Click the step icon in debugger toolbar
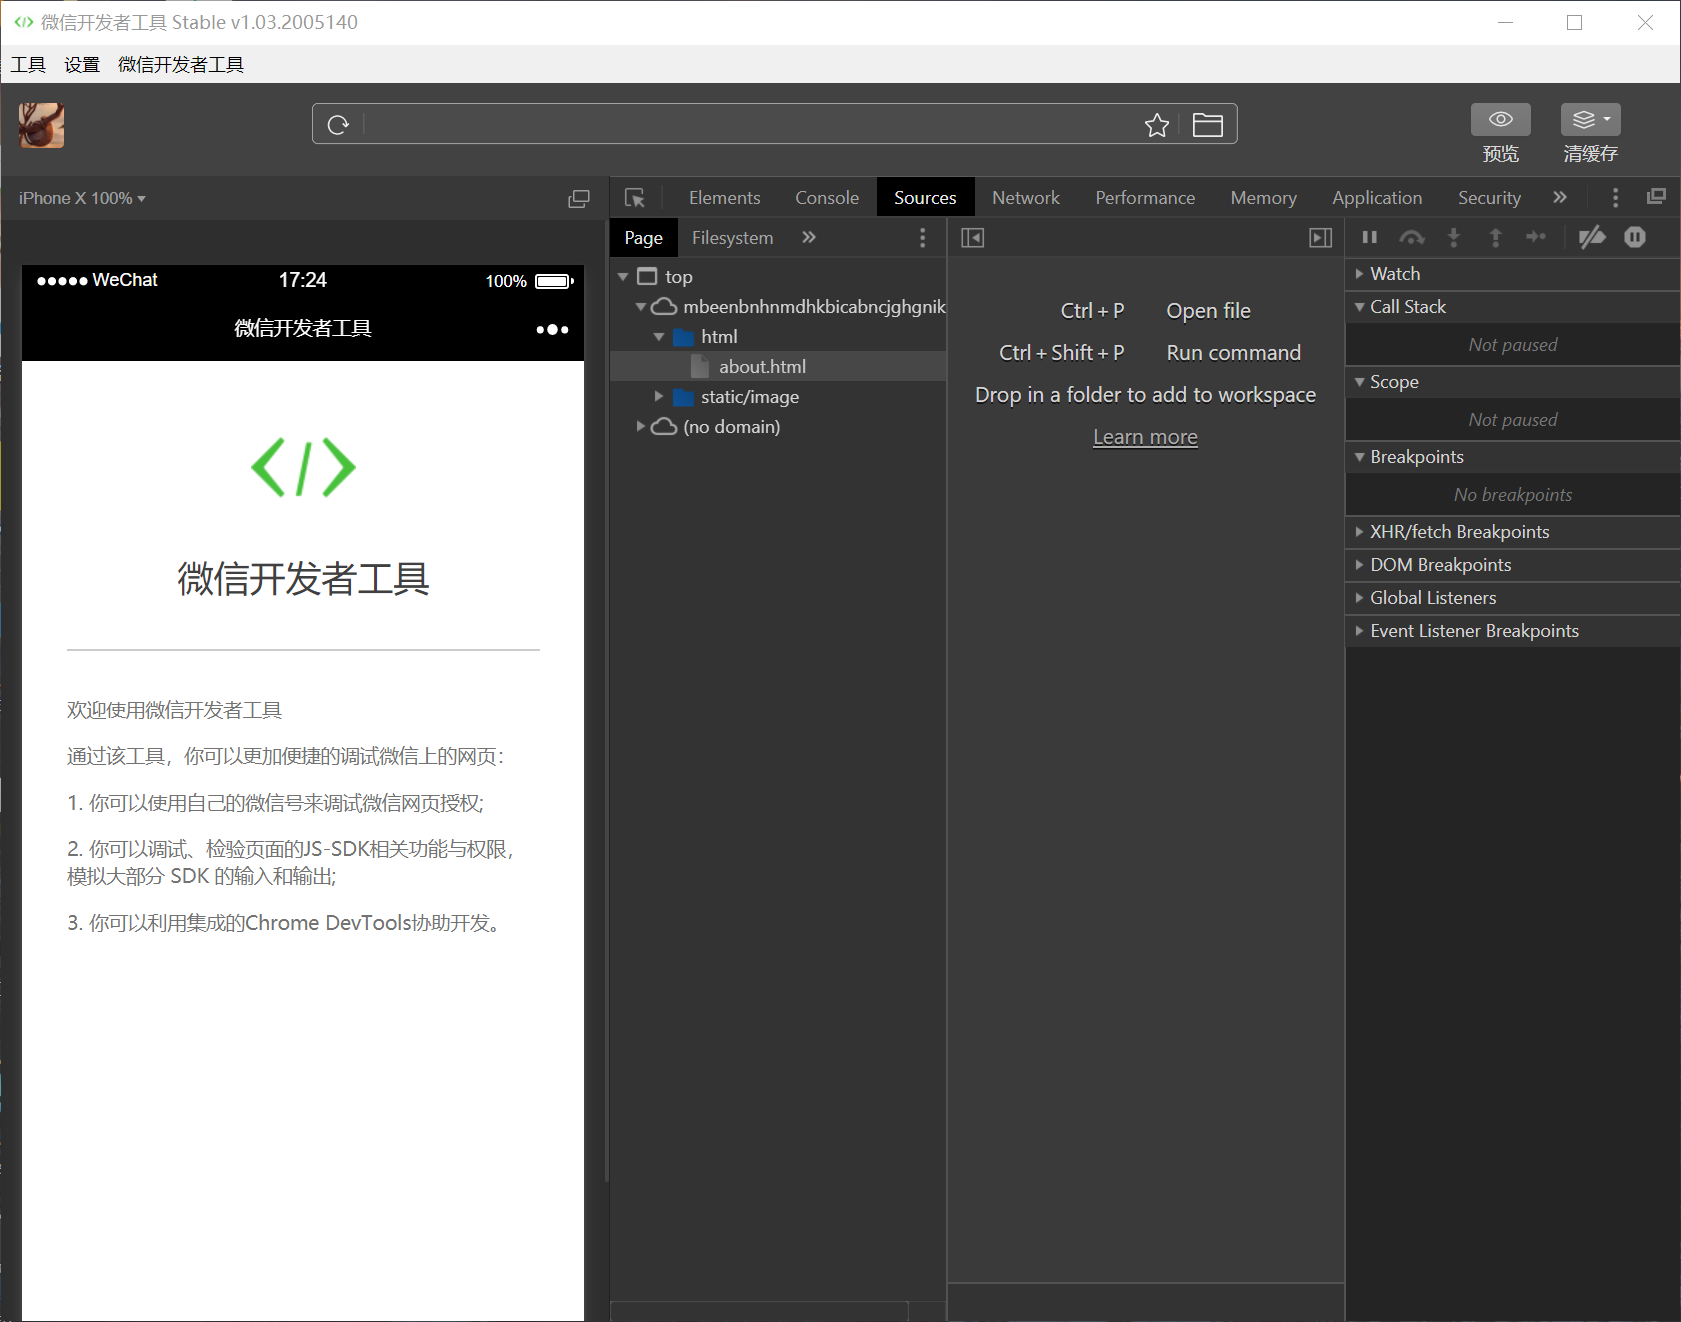The height and width of the screenshot is (1322, 1681). (x=1536, y=237)
